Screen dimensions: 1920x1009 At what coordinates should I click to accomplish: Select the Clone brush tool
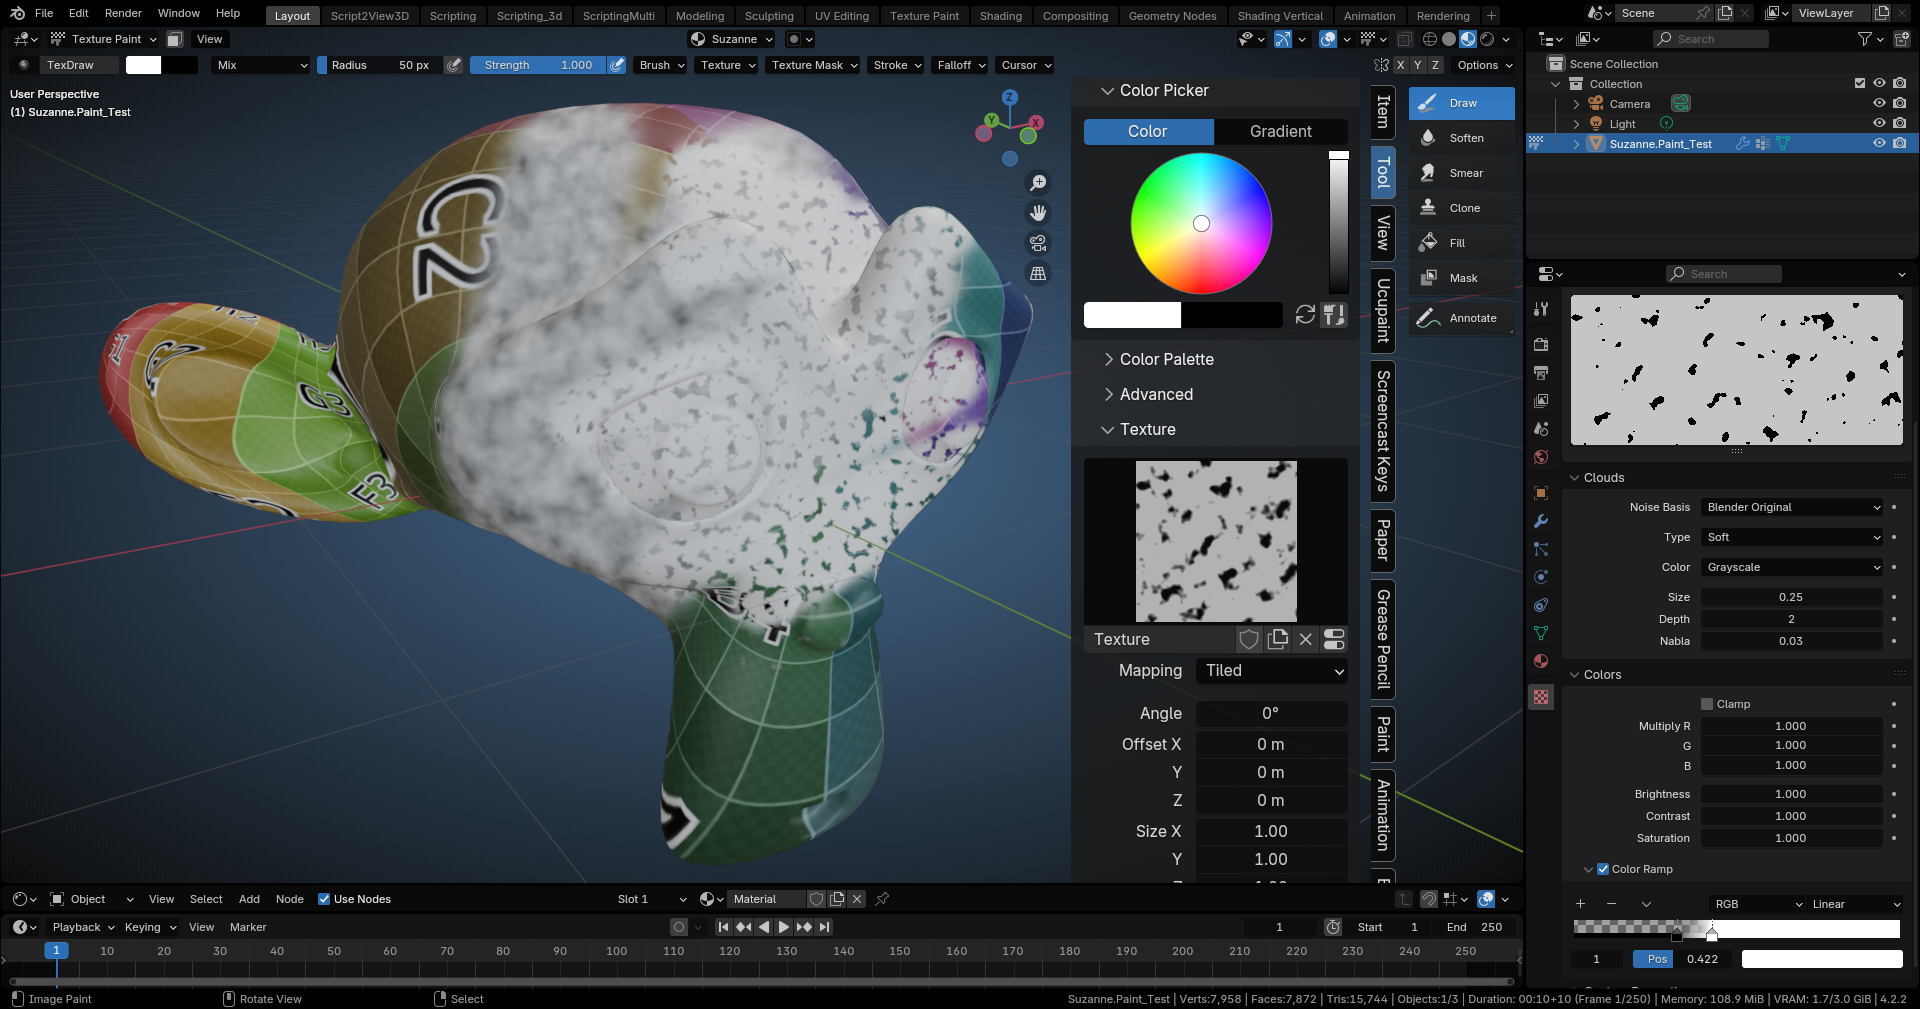[1461, 208]
